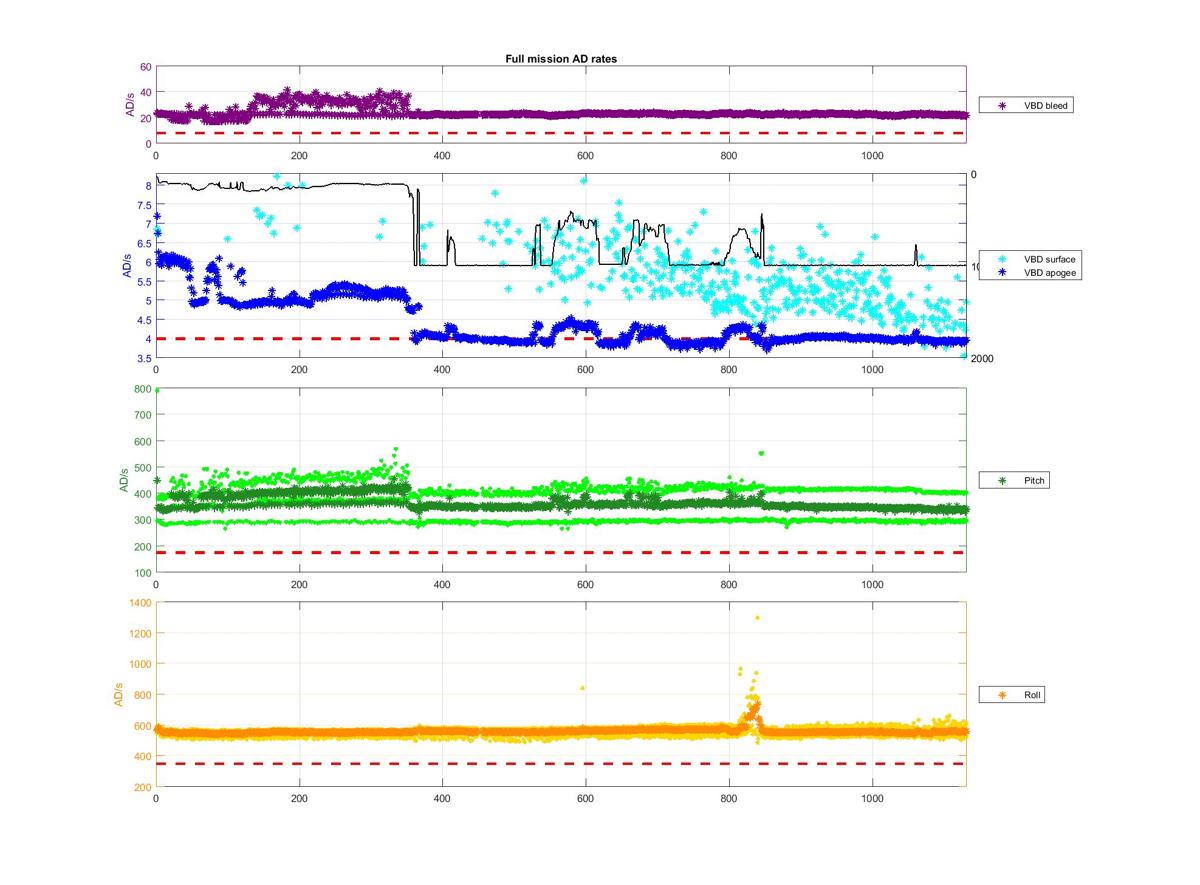Select the VBD apogee legend entry

click(1029, 271)
